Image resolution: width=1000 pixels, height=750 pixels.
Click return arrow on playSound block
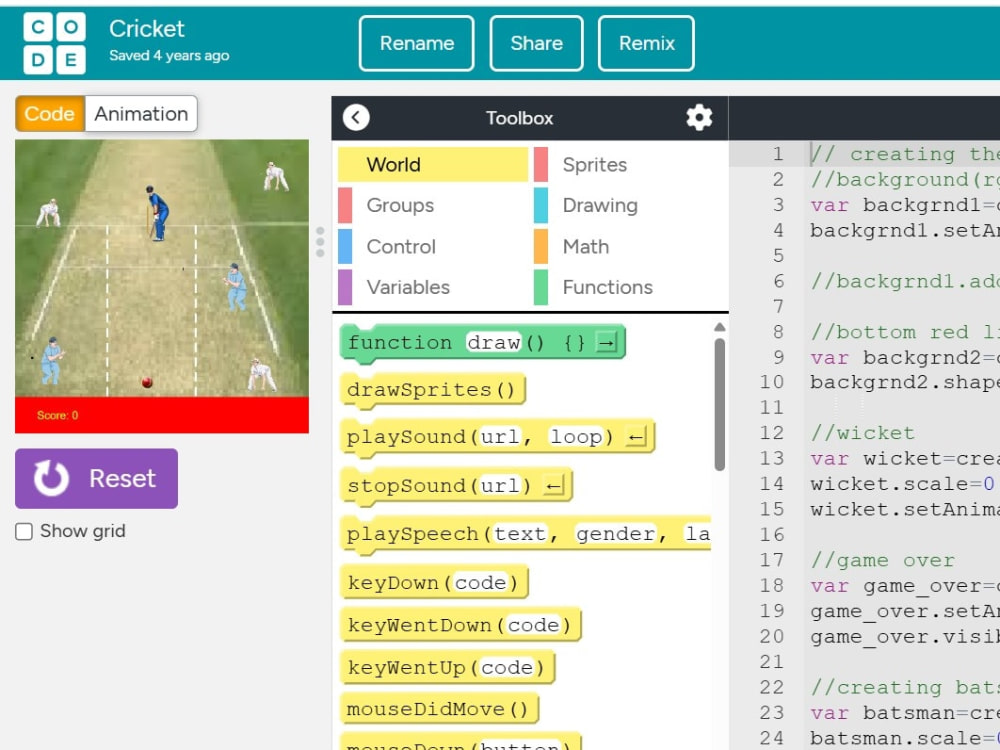[x=636, y=438]
